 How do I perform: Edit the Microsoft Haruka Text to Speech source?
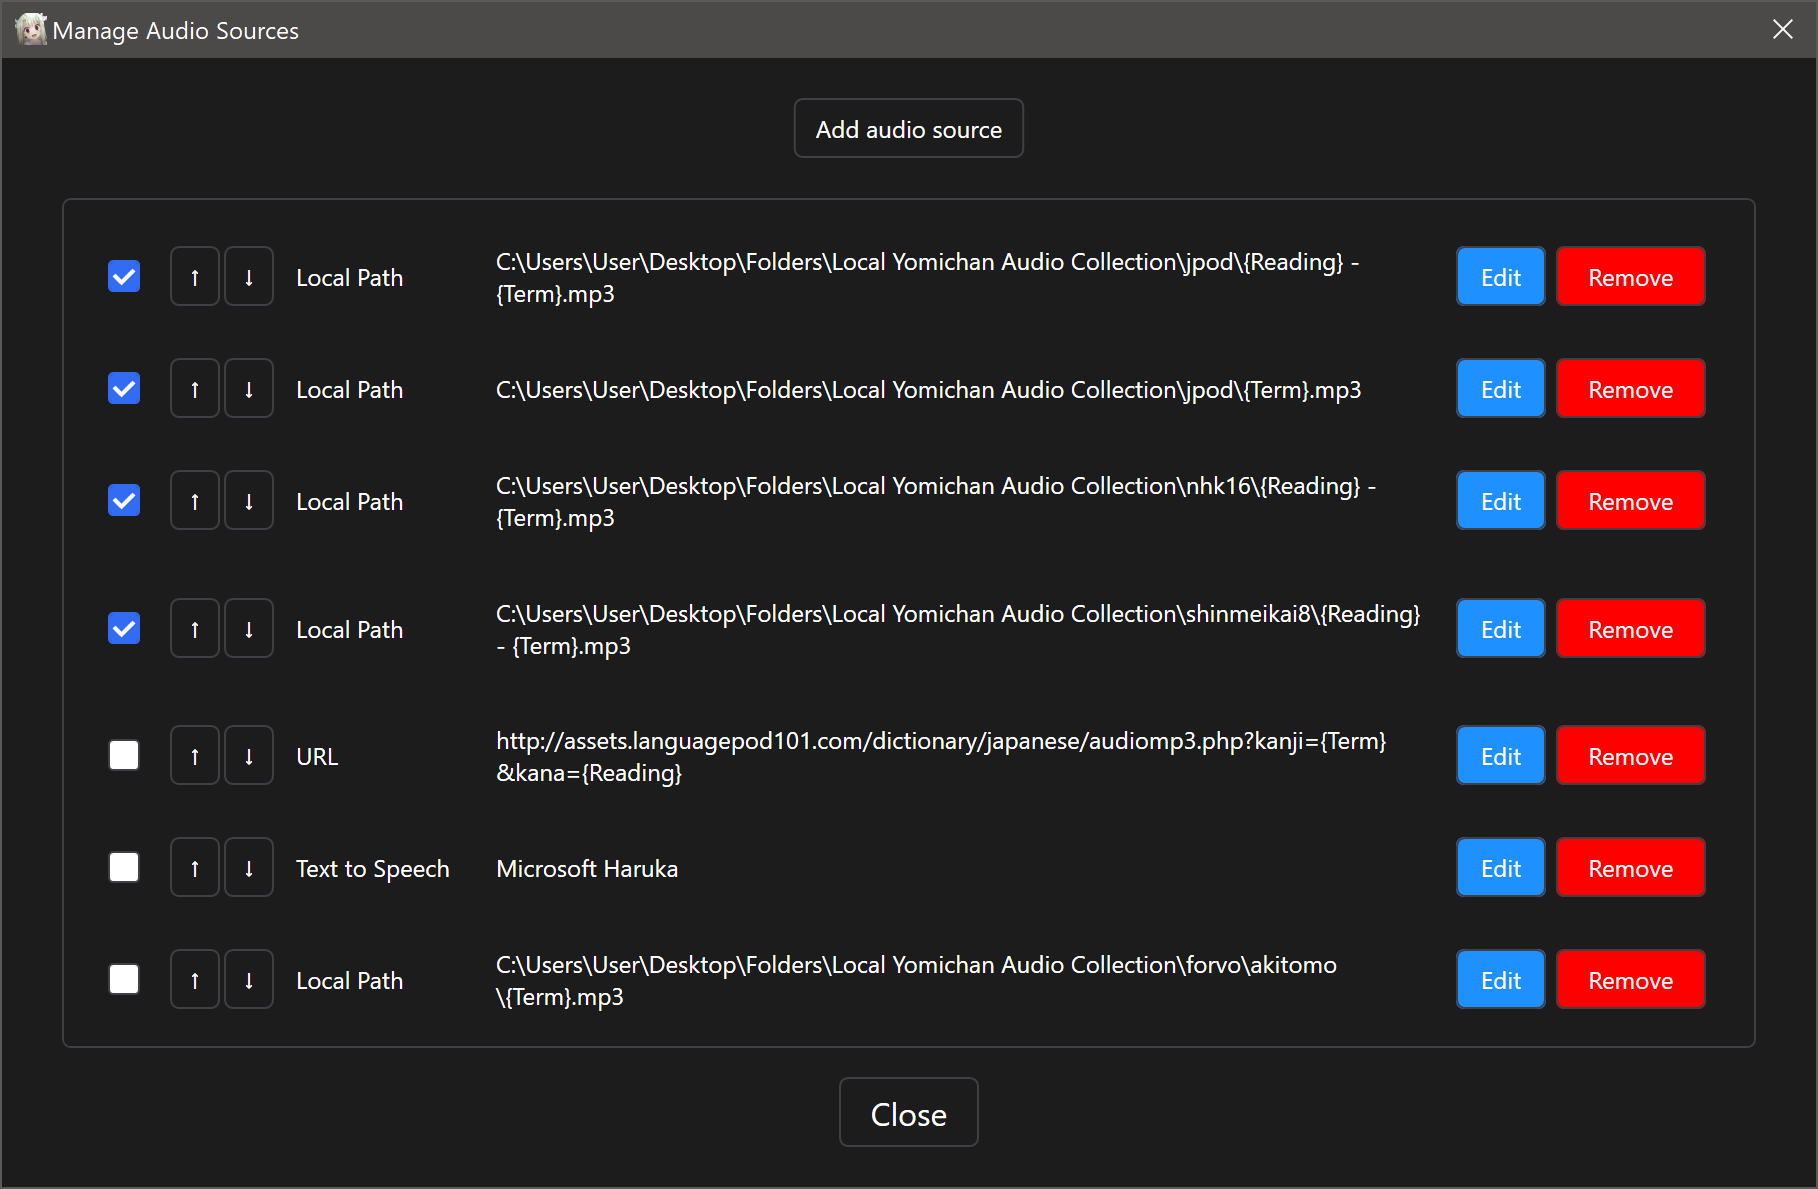coord(1500,868)
